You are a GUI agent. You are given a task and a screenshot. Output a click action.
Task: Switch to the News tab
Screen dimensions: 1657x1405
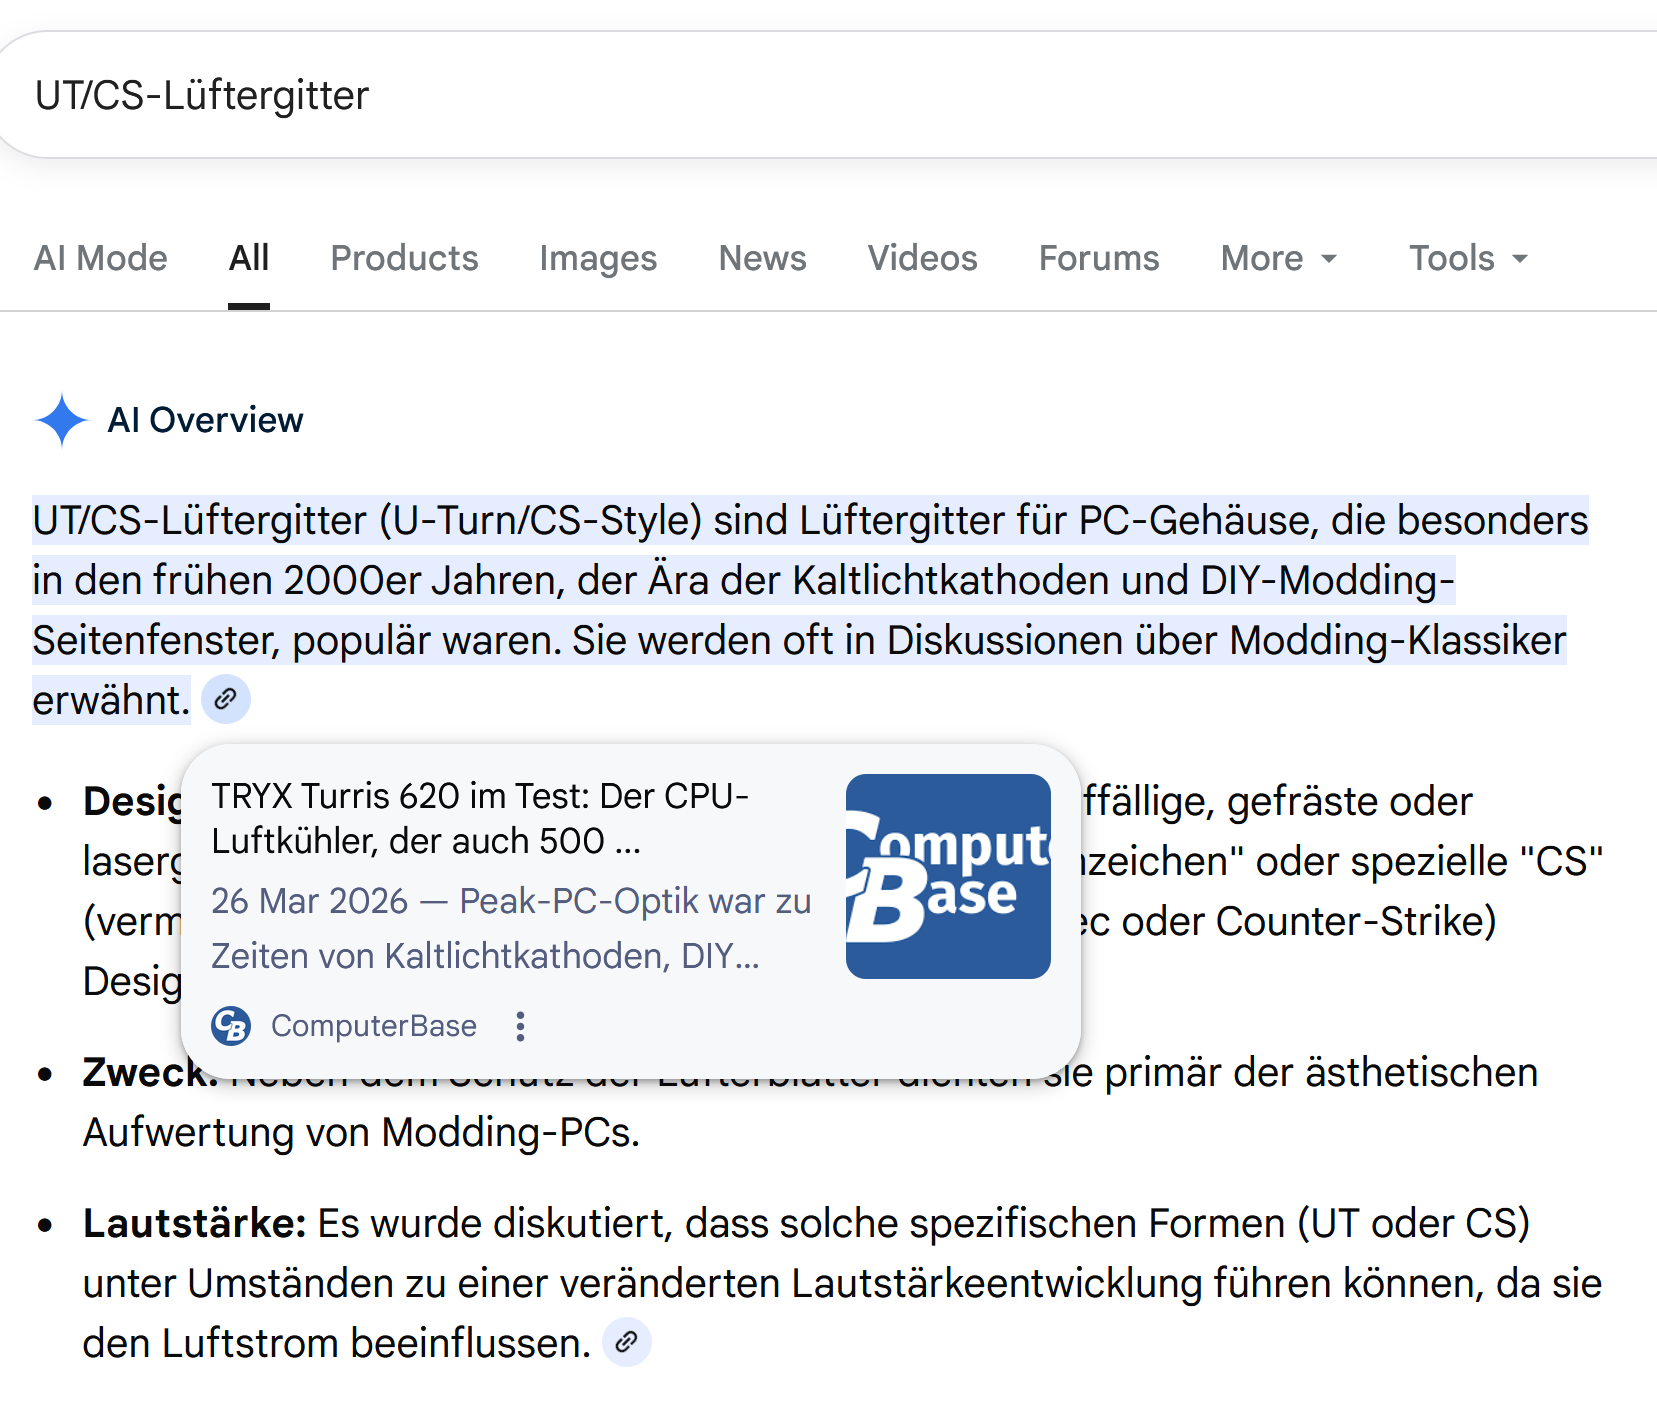(x=762, y=258)
